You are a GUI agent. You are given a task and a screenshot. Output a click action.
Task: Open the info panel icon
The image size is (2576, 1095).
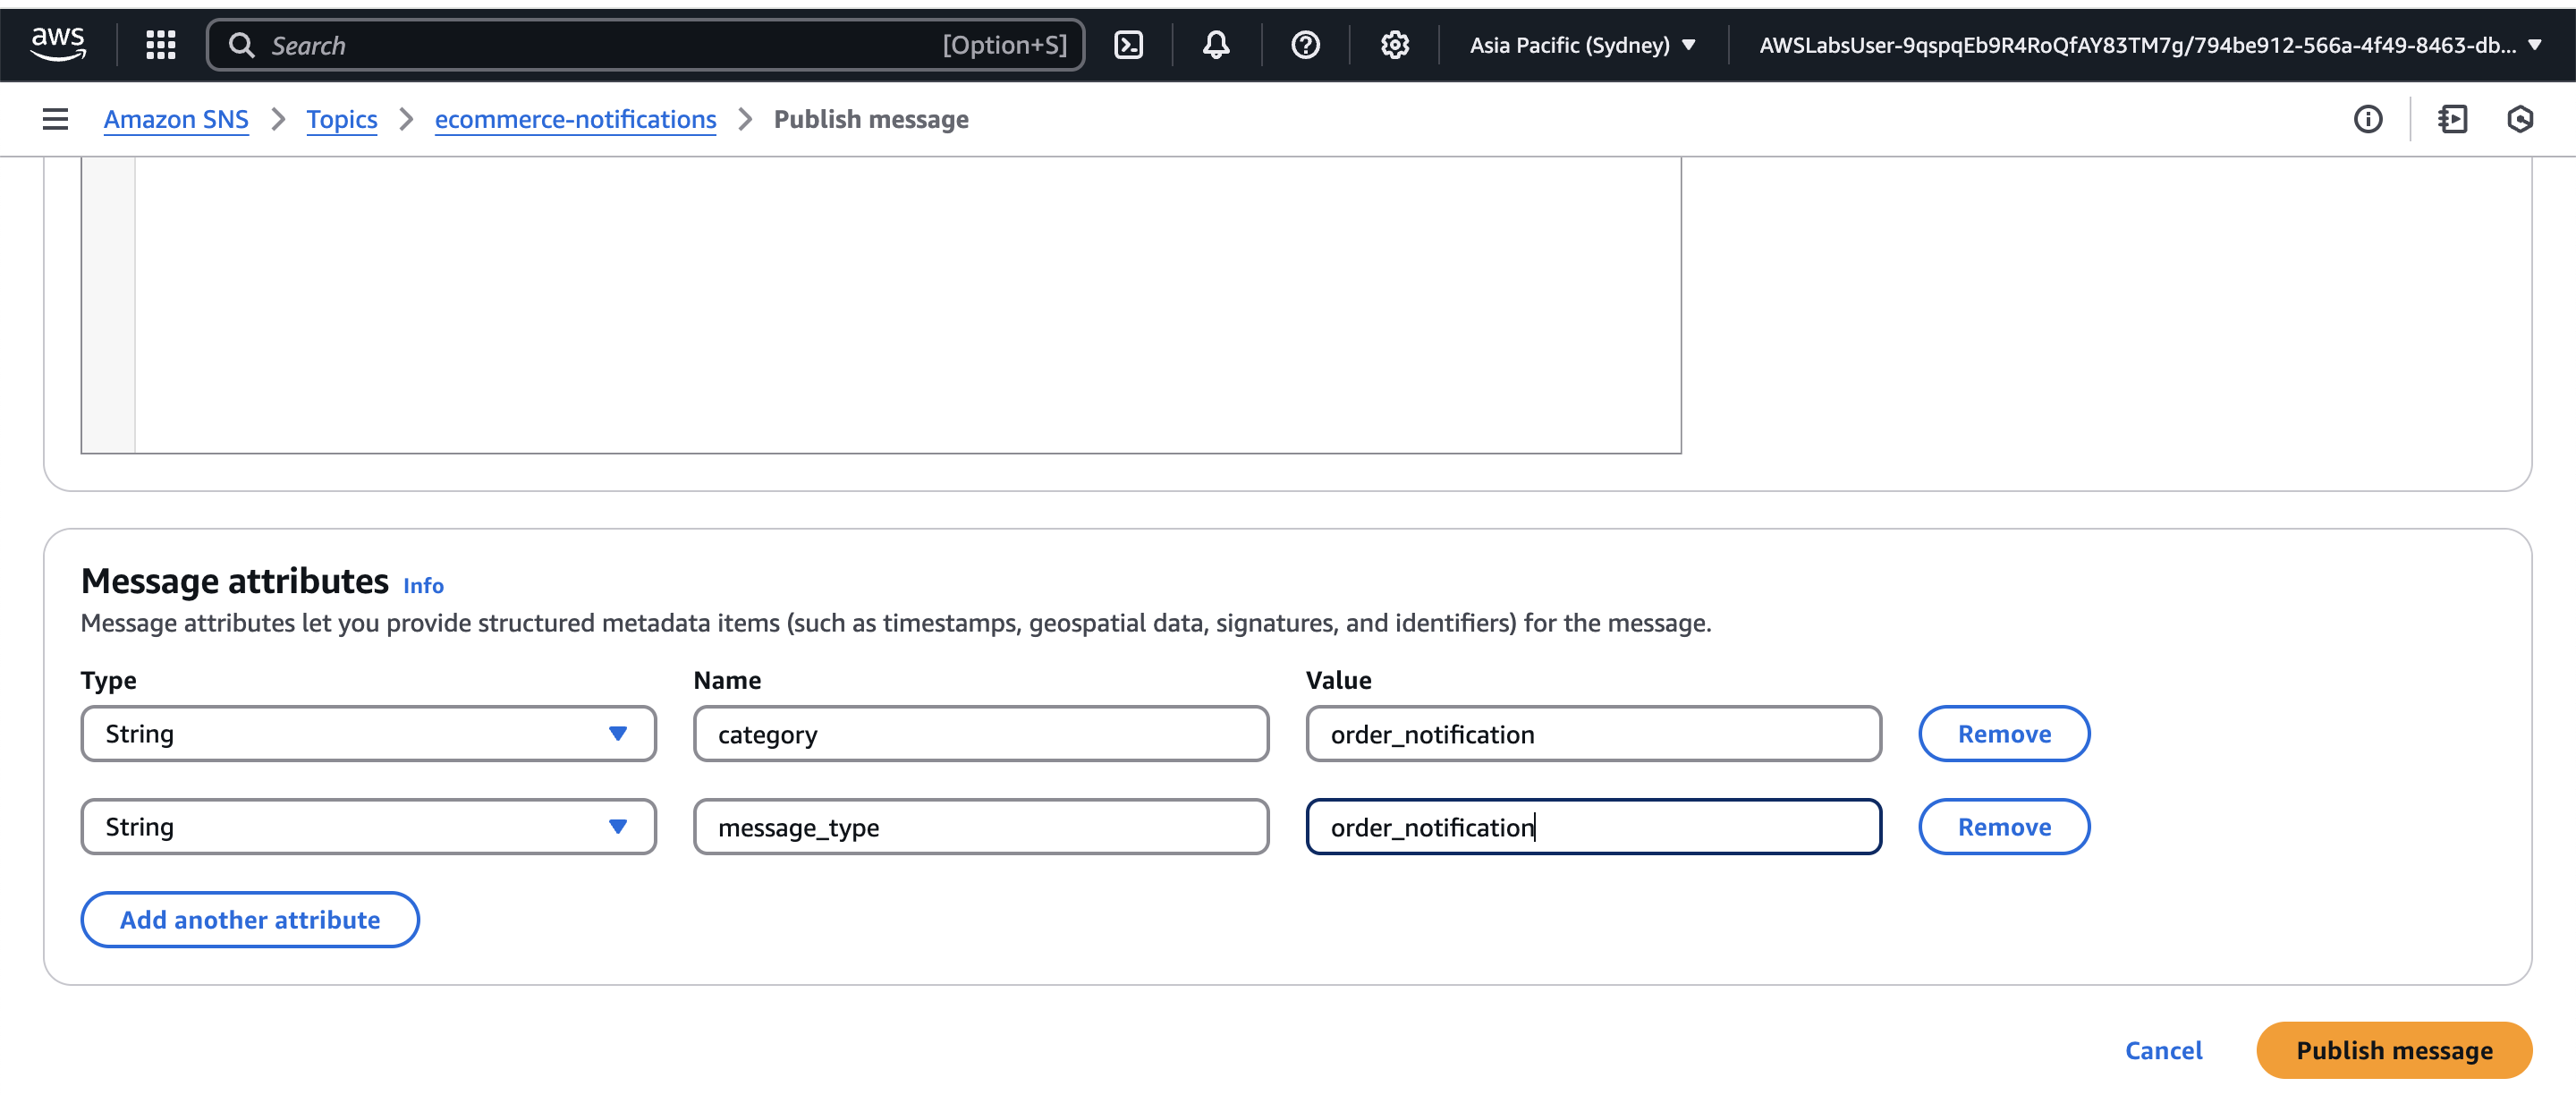(2367, 119)
